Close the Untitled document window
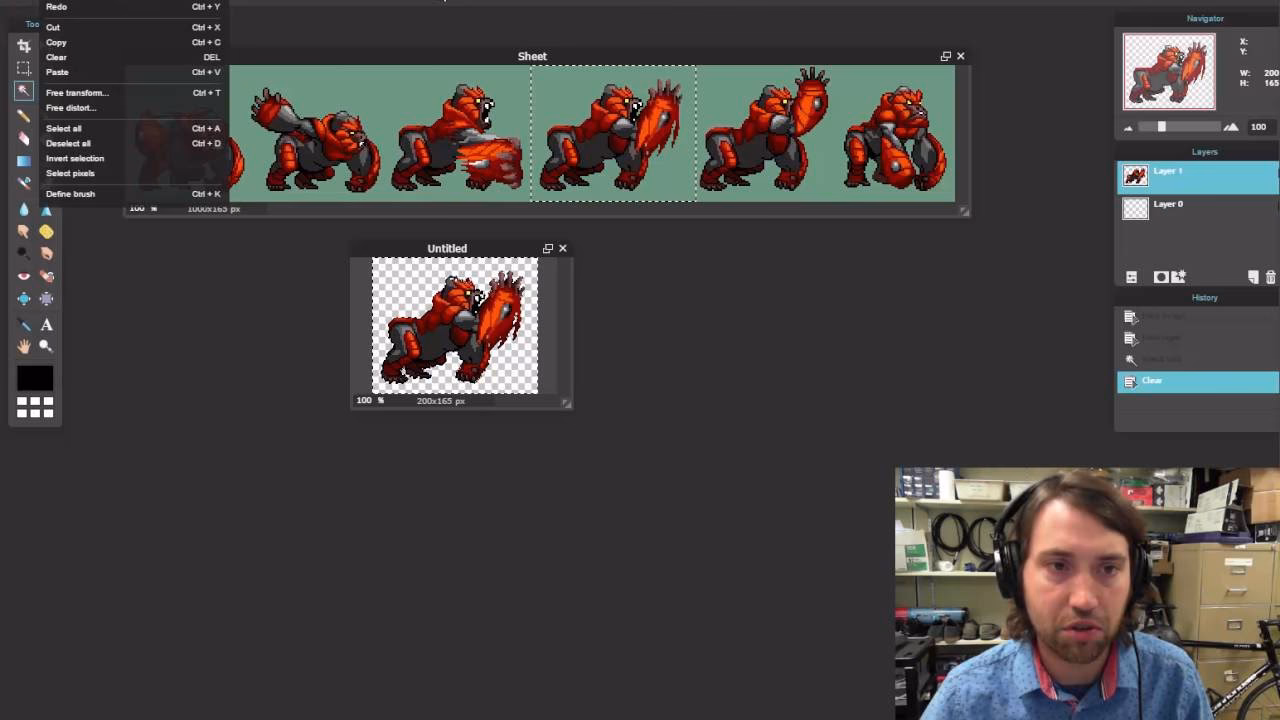The height and width of the screenshot is (720, 1280). (x=563, y=249)
